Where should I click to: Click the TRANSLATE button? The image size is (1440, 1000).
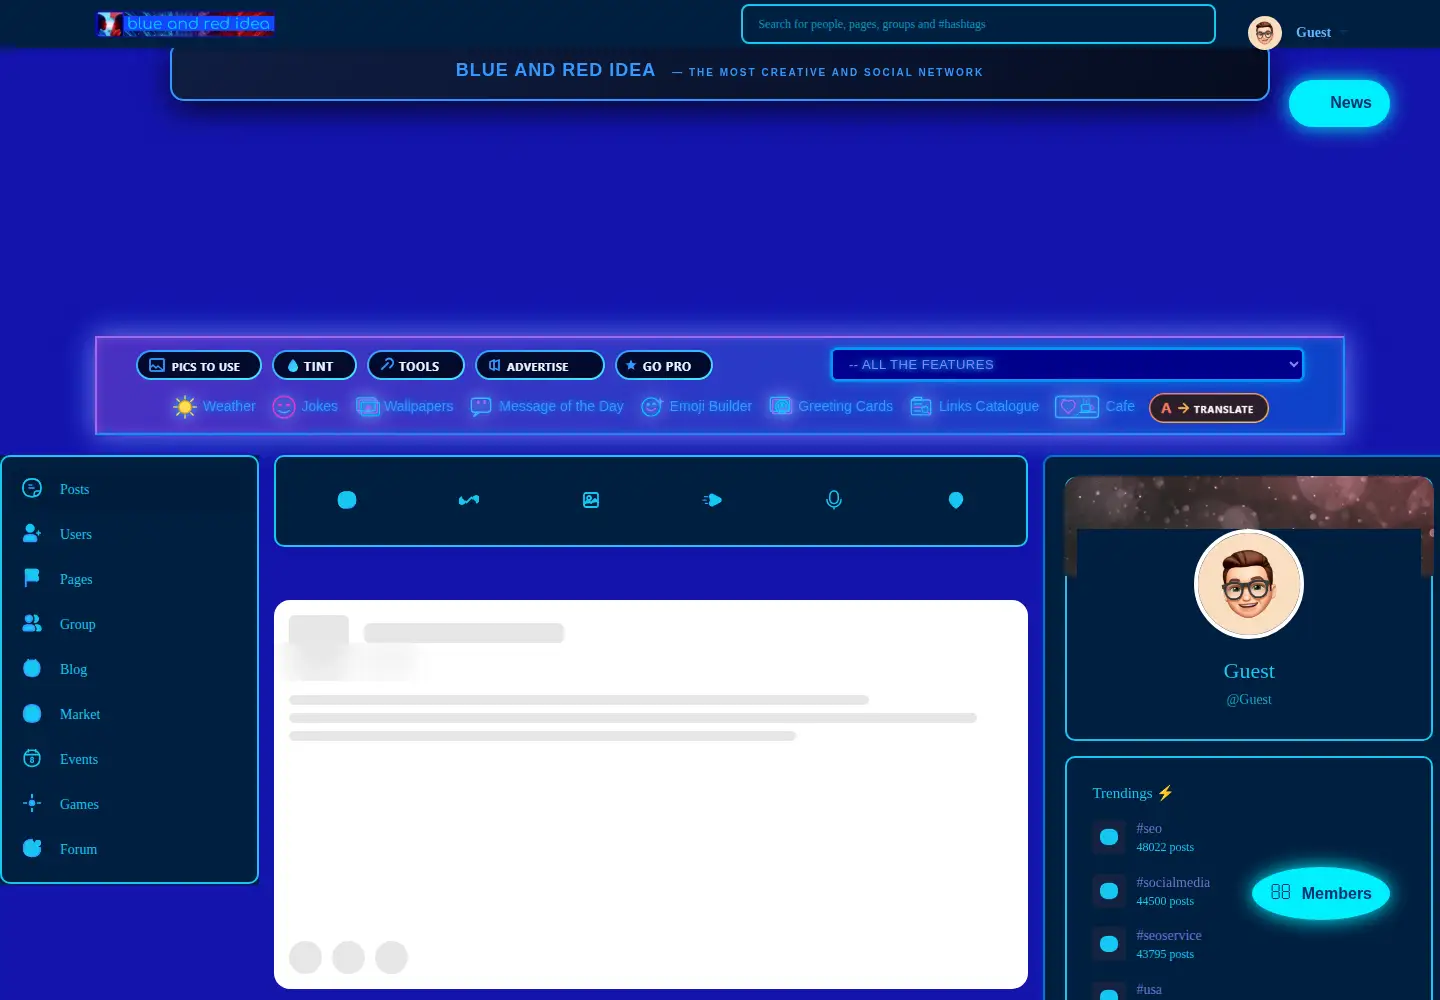click(1209, 408)
